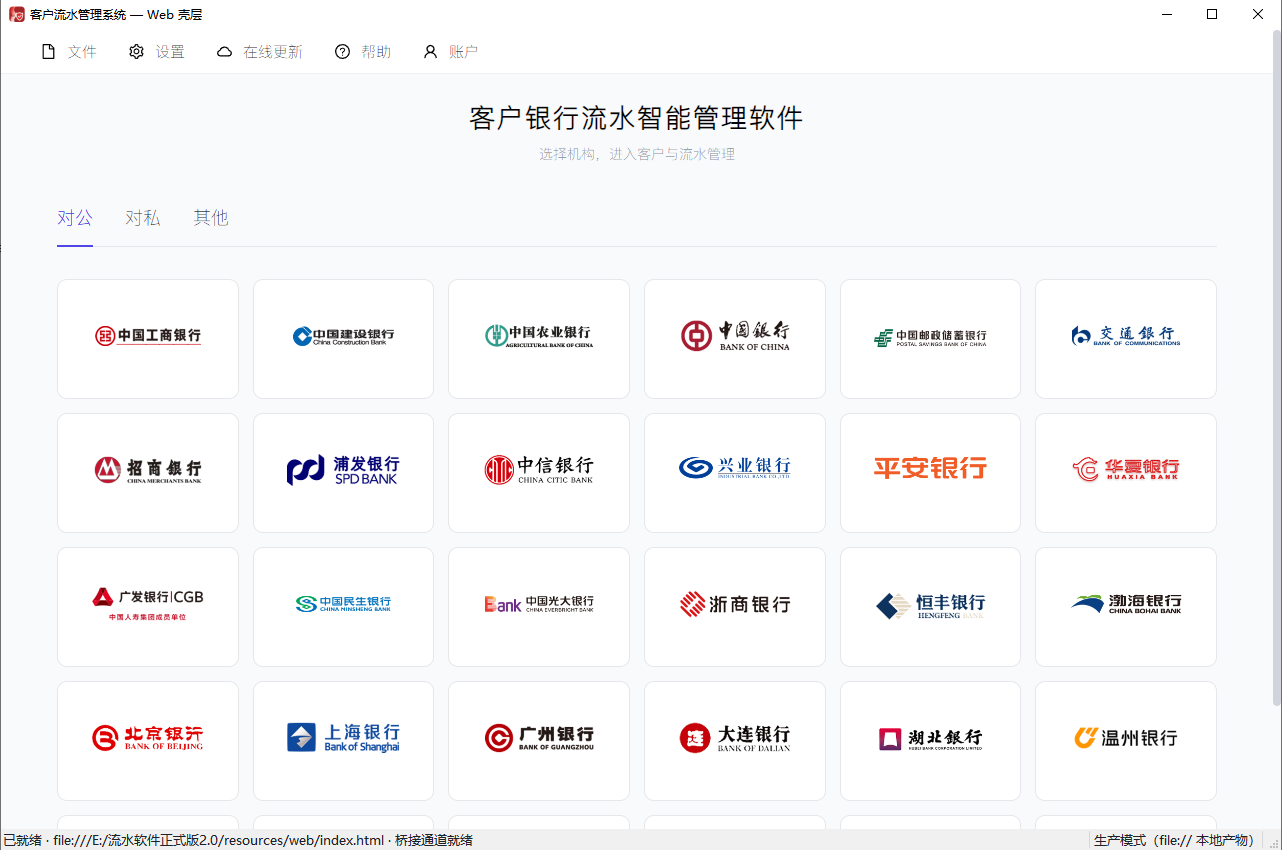Select the 中国工商银行 bank card
The height and width of the screenshot is (850, 1282).
pos(148,339)
